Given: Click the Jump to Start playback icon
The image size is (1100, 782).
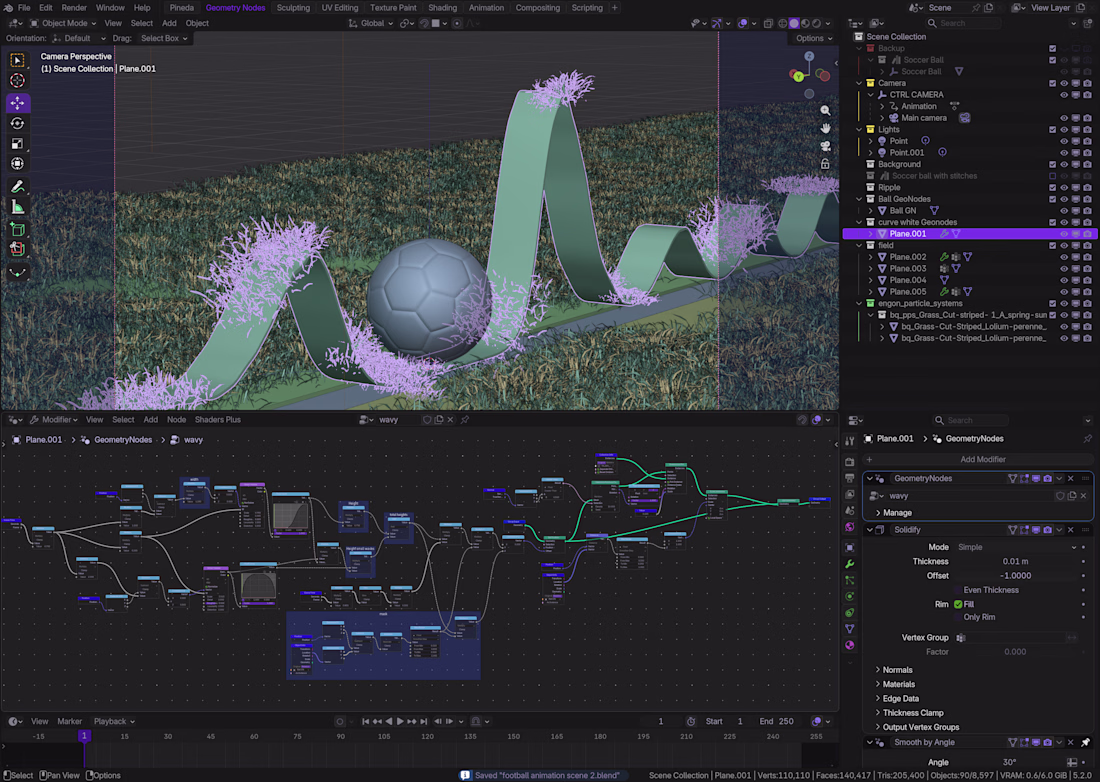Looking at the screenshot, I should [x=365, y=721].
